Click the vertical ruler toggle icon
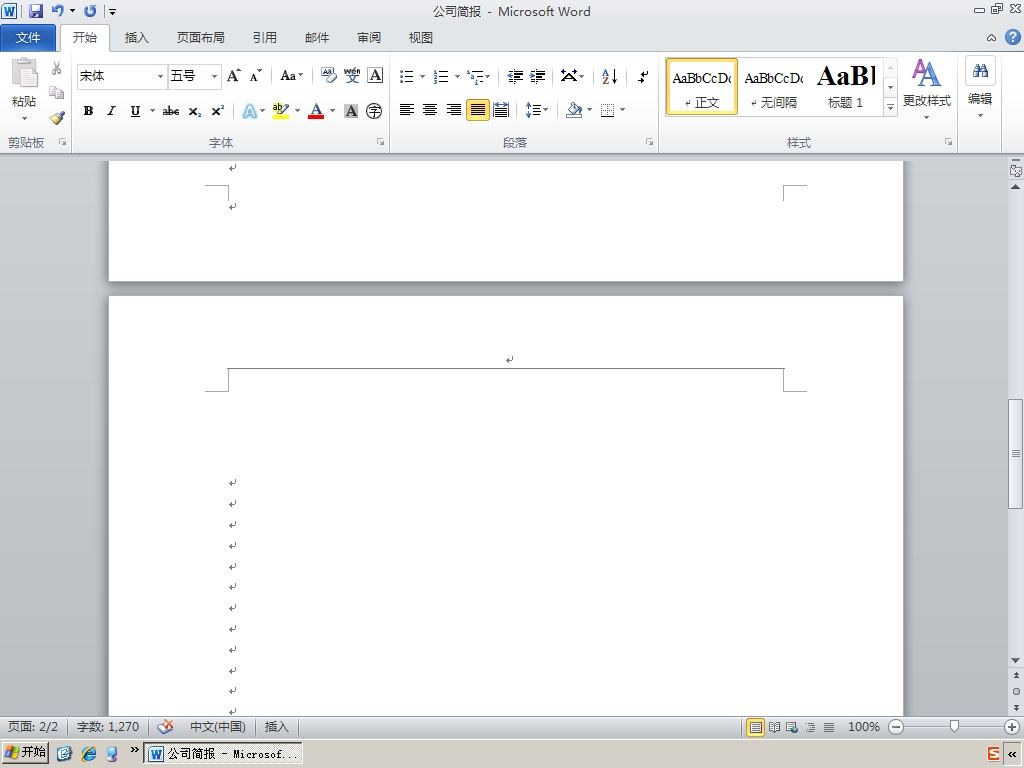Image resolution: width=1024 pixels, height=768 pixels. pyautogui.click(x=1016, y=170)
